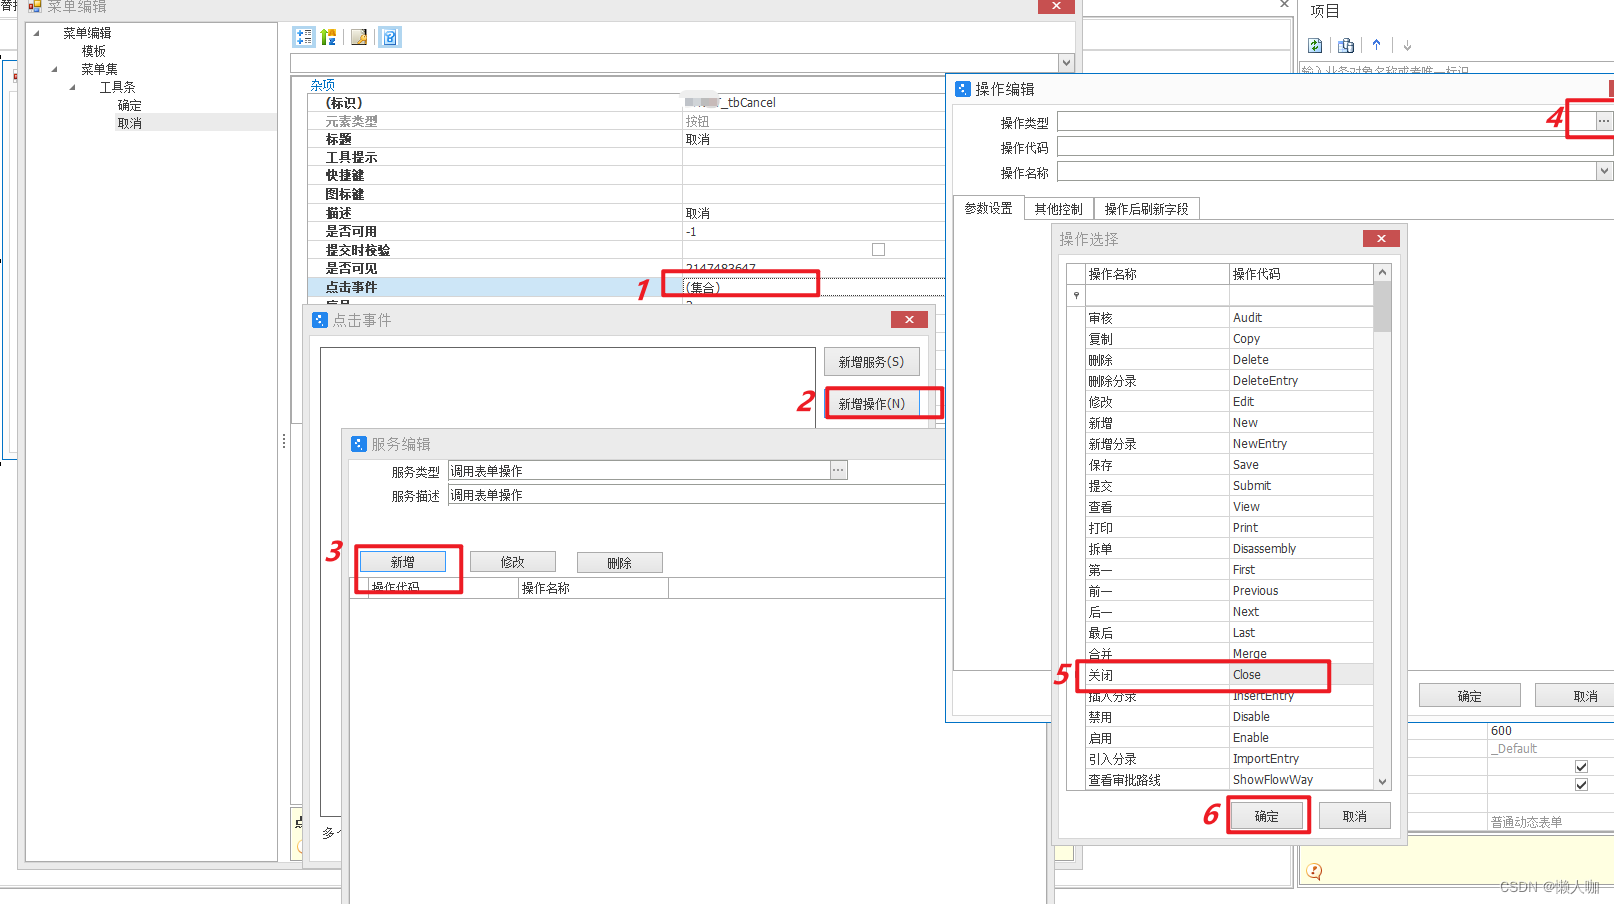
Task: Click the search box in 项目 panel
Action: (x=1456, y=70)
